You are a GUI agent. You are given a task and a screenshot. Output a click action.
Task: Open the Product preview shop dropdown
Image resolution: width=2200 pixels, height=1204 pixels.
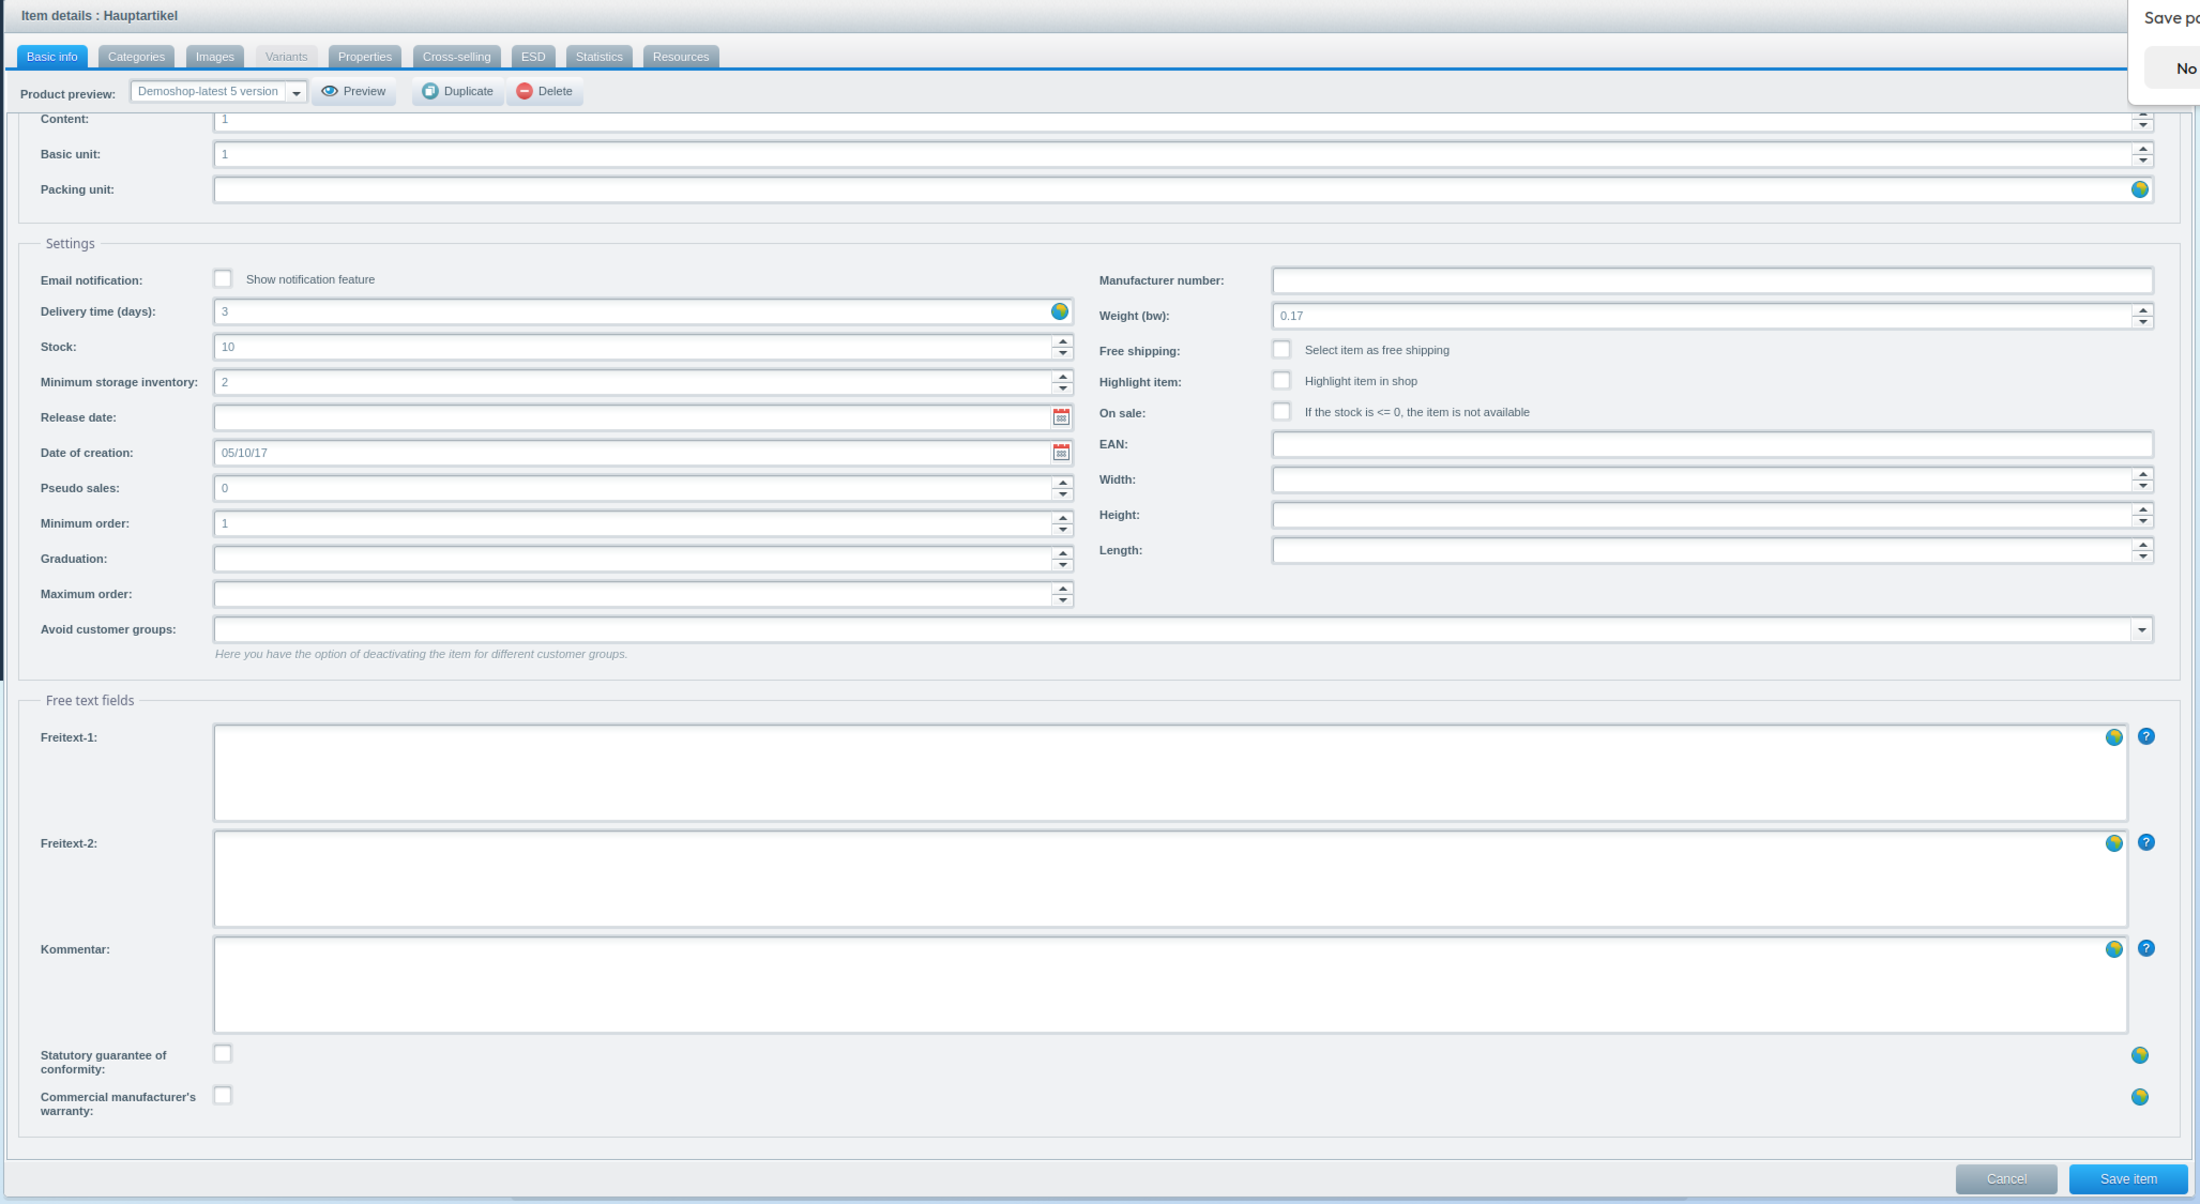click(x=296, y=92)
